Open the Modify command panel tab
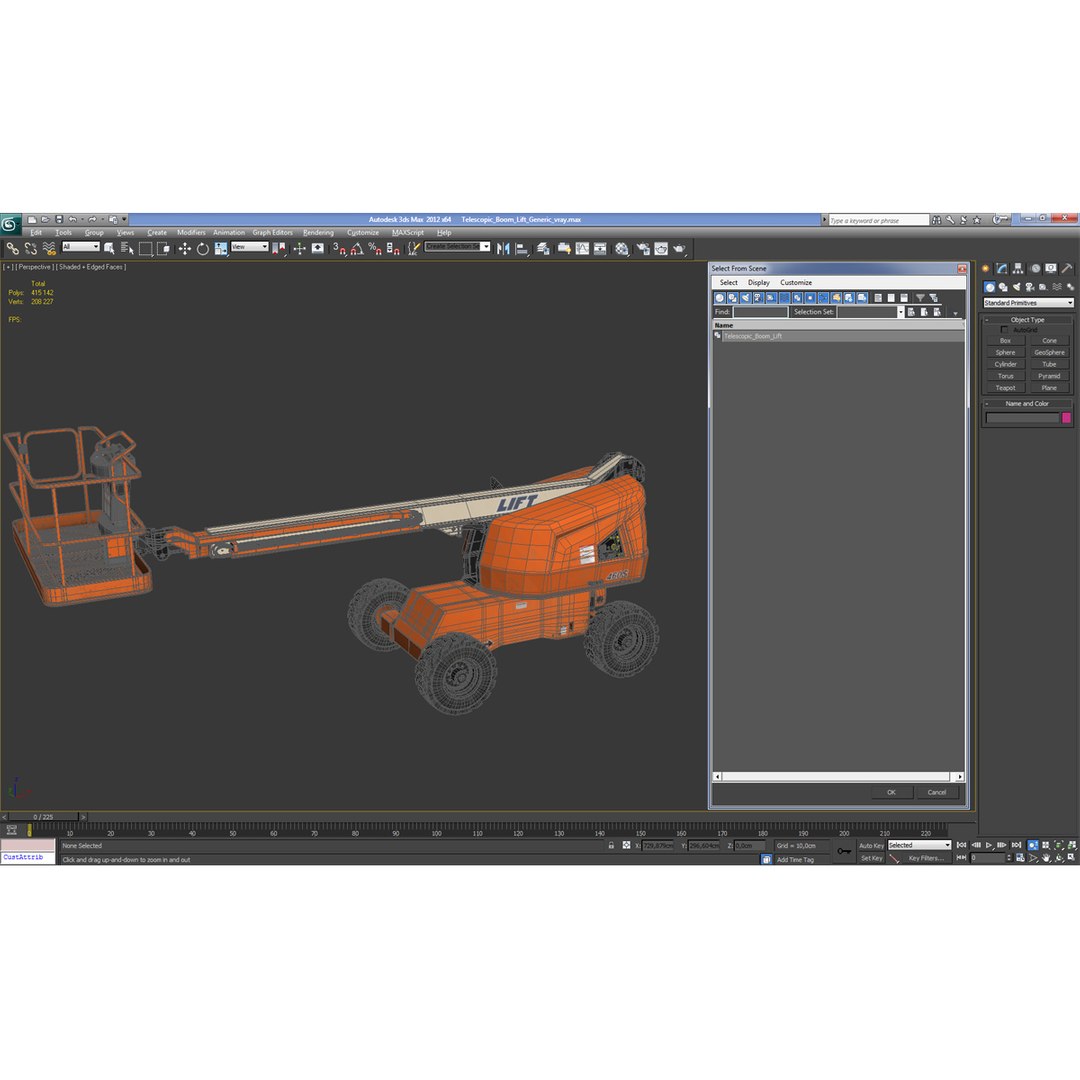 click(x=1001, y=269)
